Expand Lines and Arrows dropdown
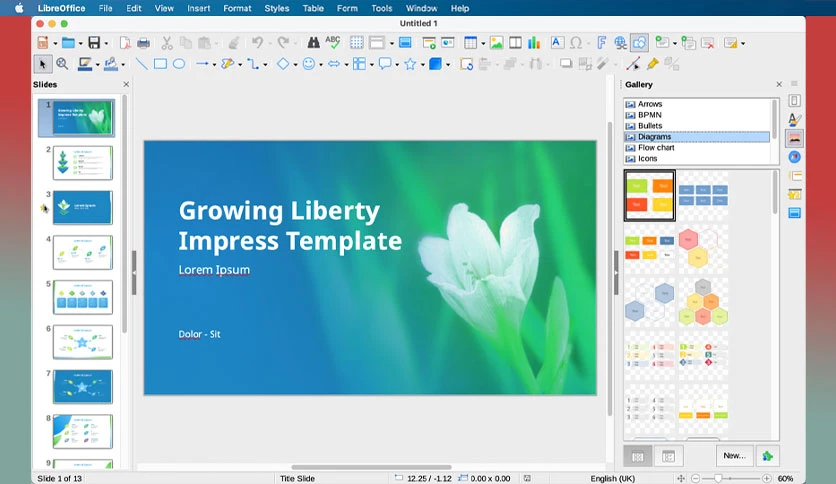This screenshot has height=484, width=836. [x=214, y=64]
